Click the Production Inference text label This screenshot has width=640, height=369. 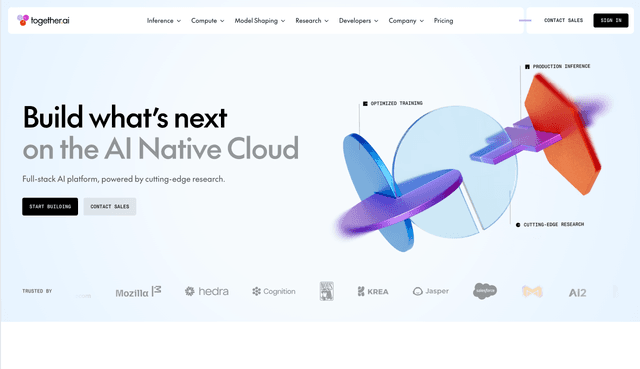pyautogui.click(x=561, y=66)
